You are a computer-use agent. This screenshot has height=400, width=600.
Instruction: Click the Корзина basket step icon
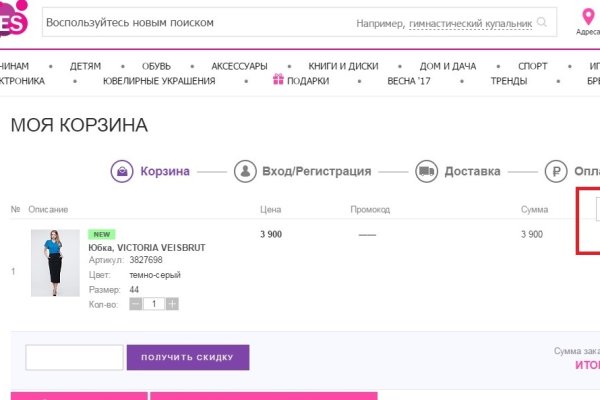point(122,171)
